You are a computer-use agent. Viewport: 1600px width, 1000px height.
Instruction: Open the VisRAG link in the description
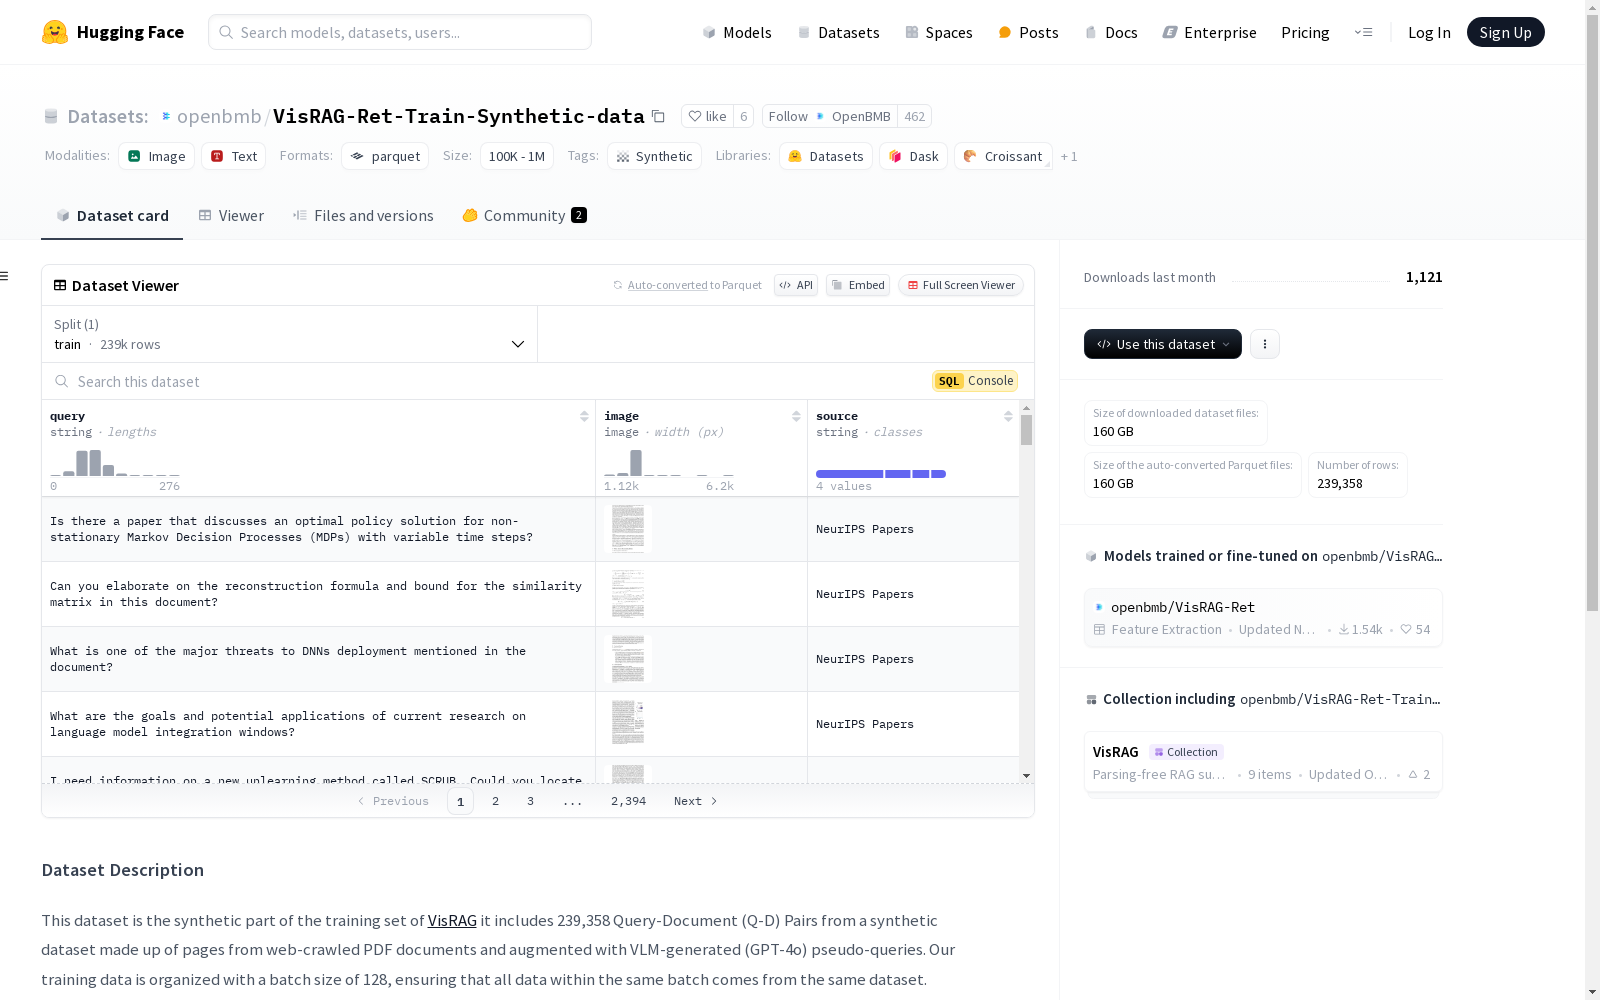pos(452,920)
